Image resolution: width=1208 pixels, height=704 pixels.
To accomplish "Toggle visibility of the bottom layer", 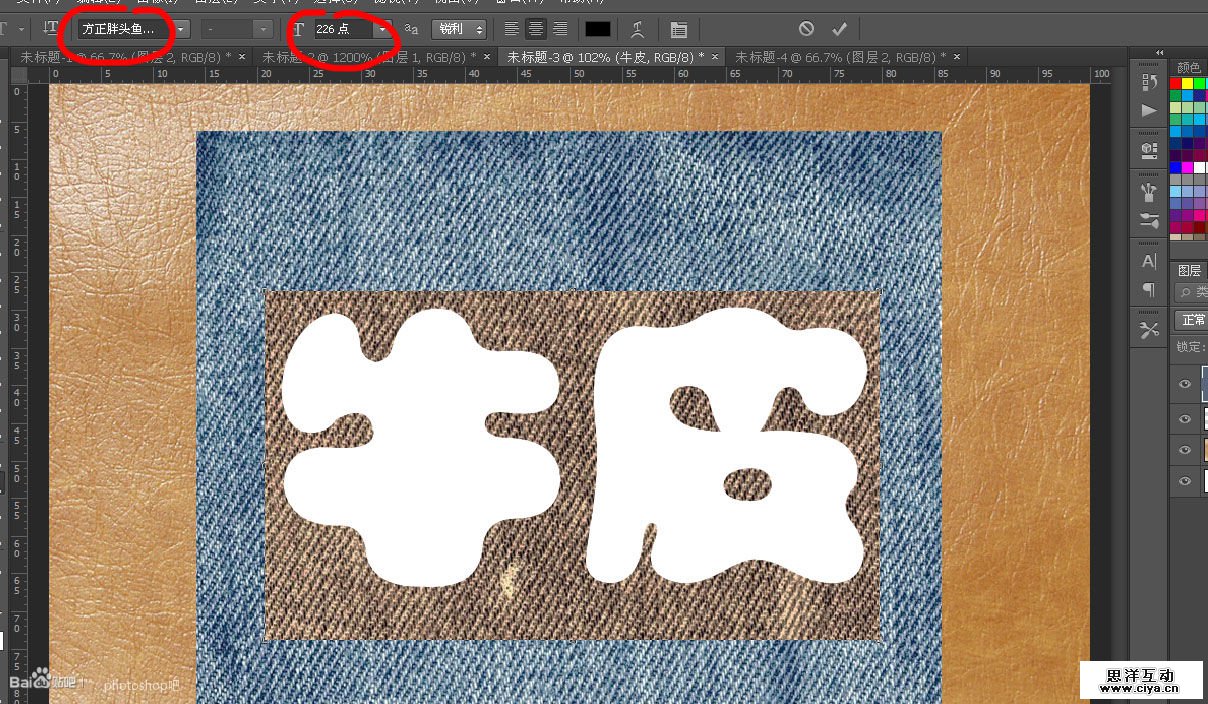I will click(1185, 481).
